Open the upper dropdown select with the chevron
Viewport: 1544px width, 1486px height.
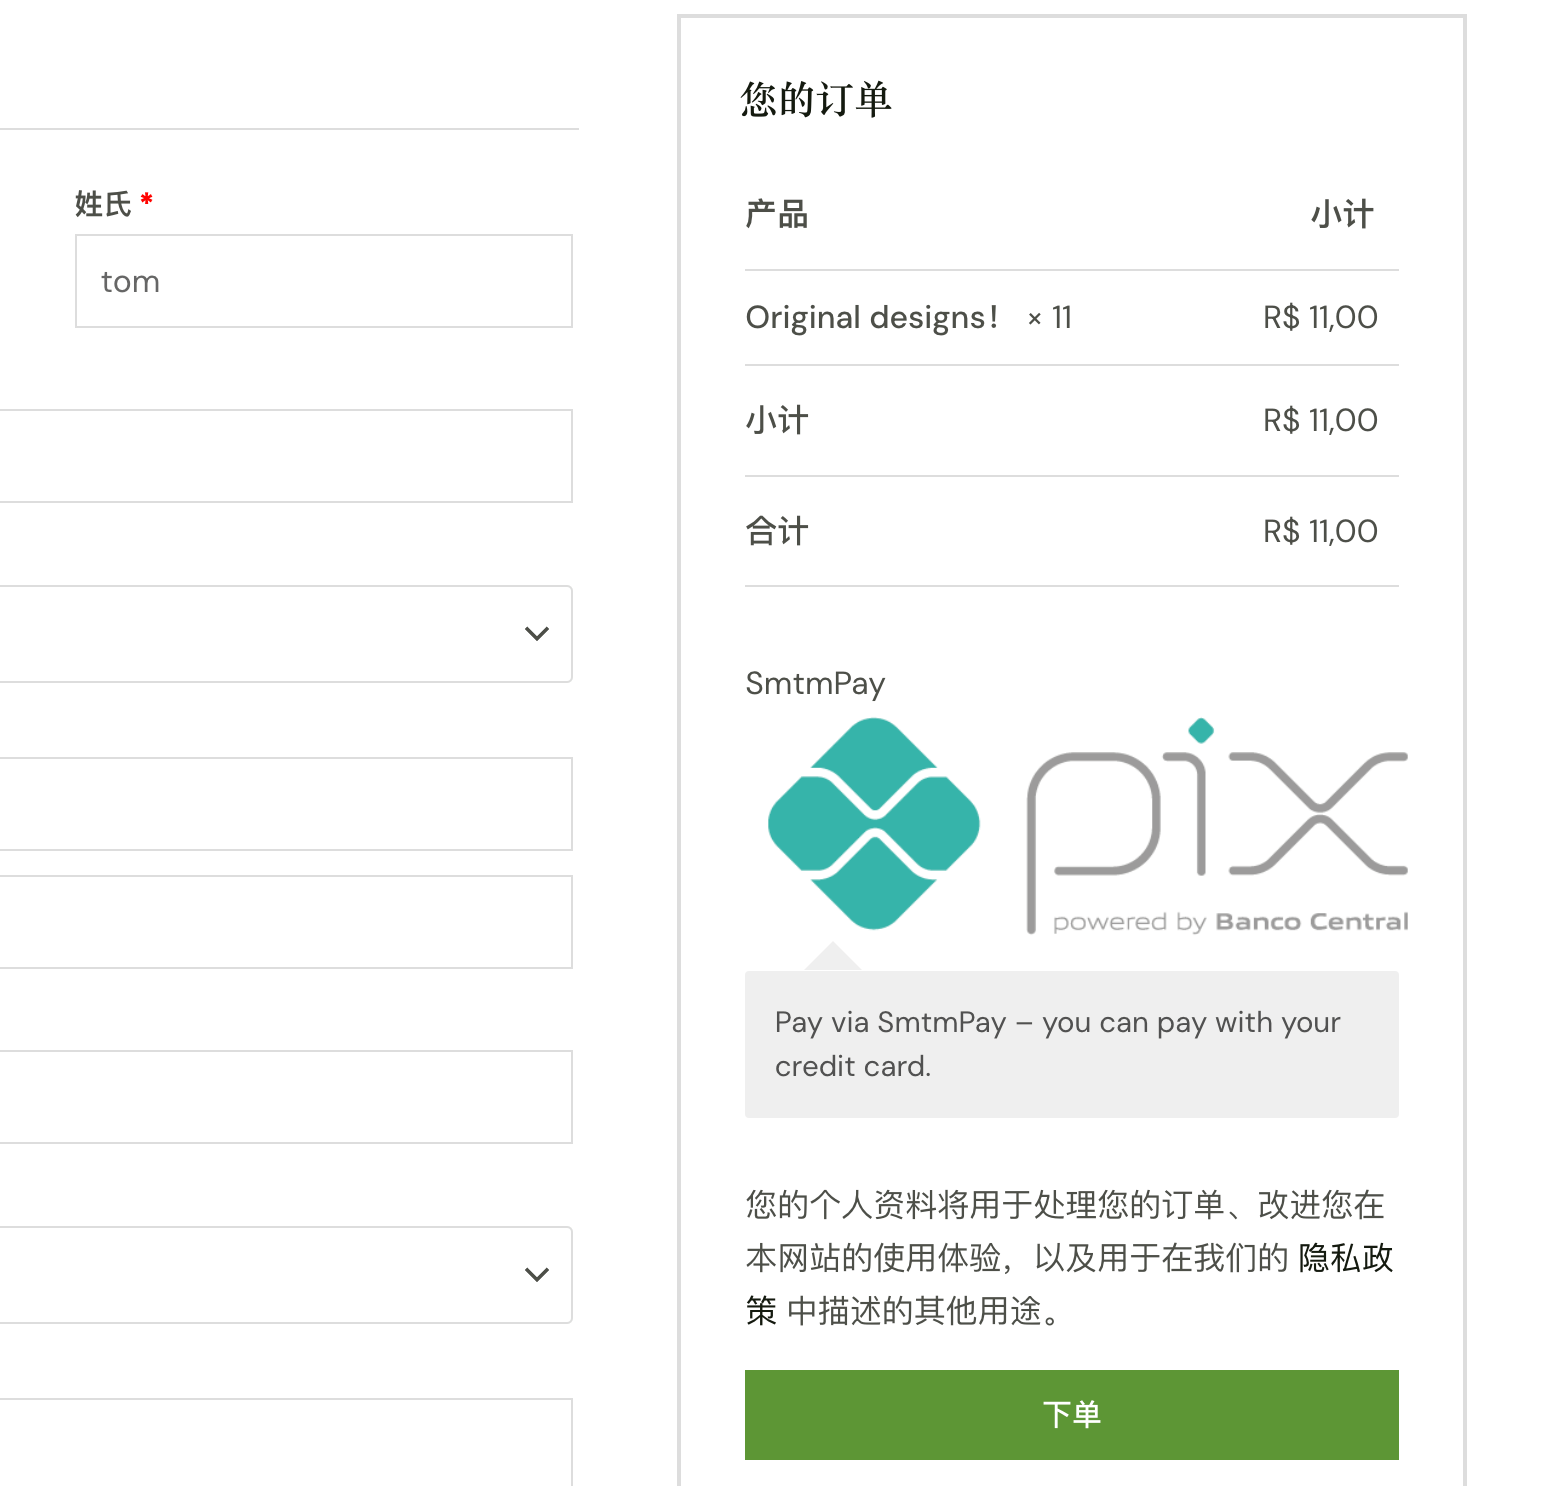pyautogui.click(x=286, y=634)
